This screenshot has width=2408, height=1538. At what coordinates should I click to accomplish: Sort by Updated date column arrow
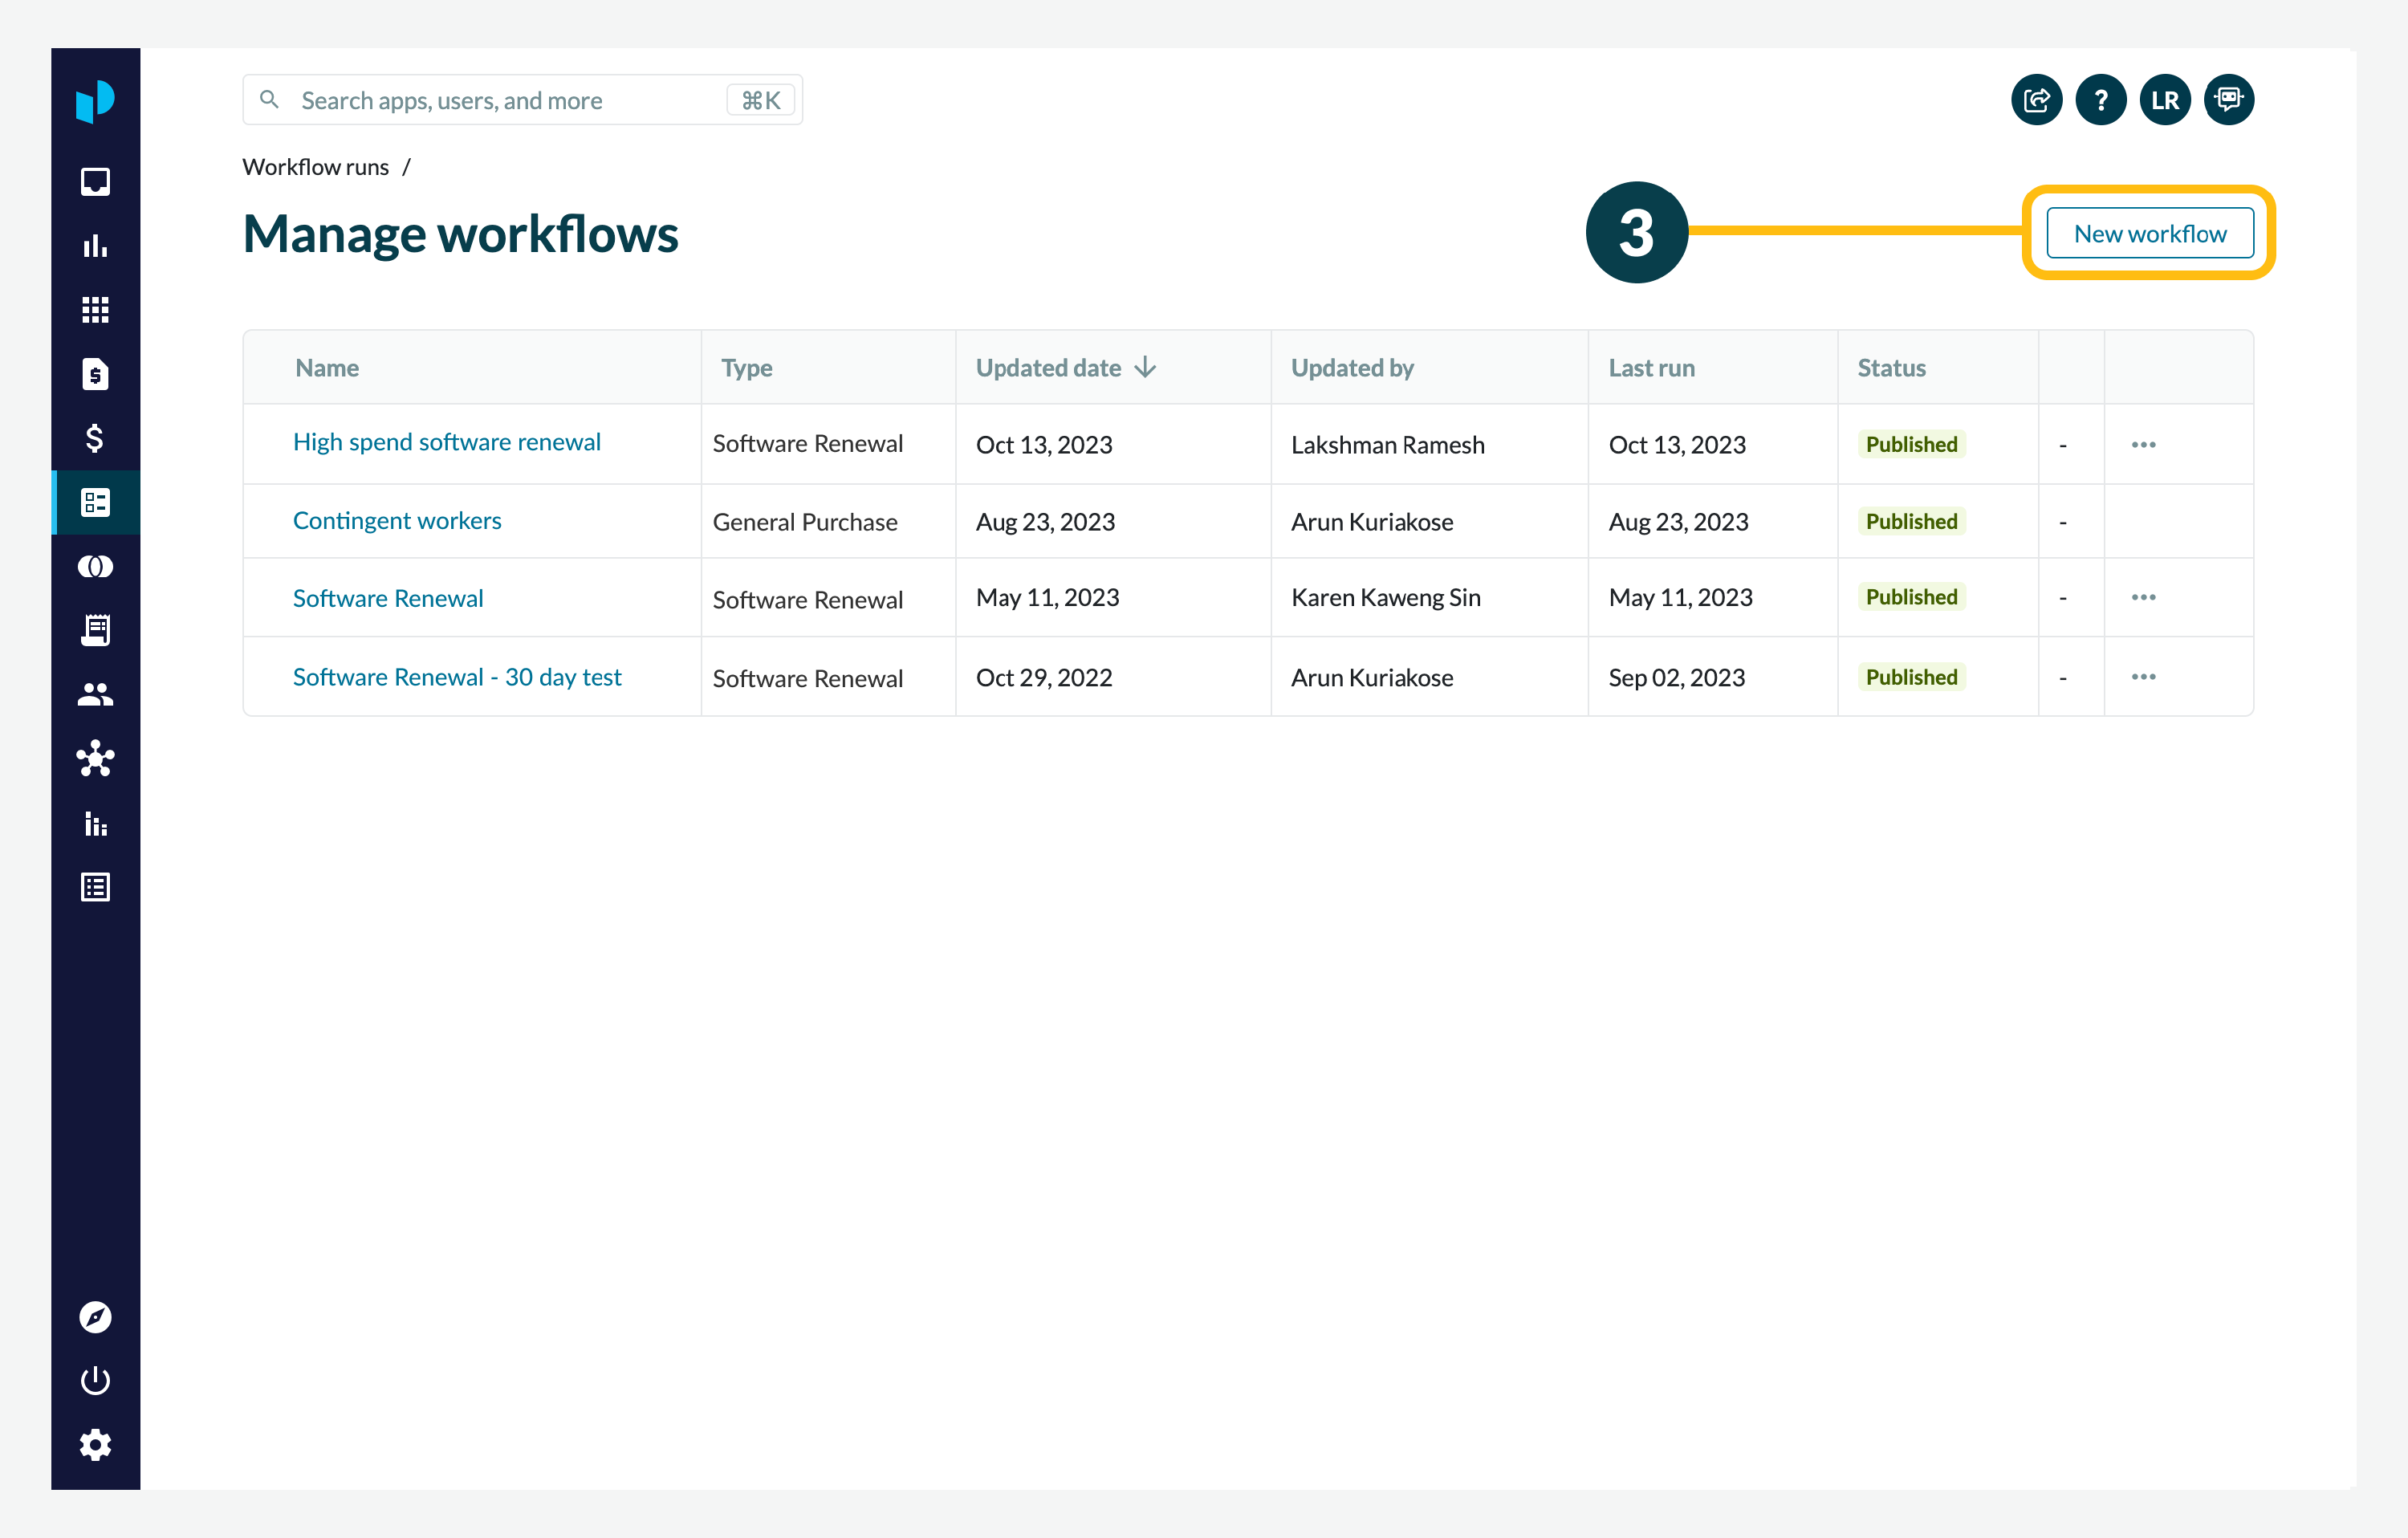(x=1145, y=368)
